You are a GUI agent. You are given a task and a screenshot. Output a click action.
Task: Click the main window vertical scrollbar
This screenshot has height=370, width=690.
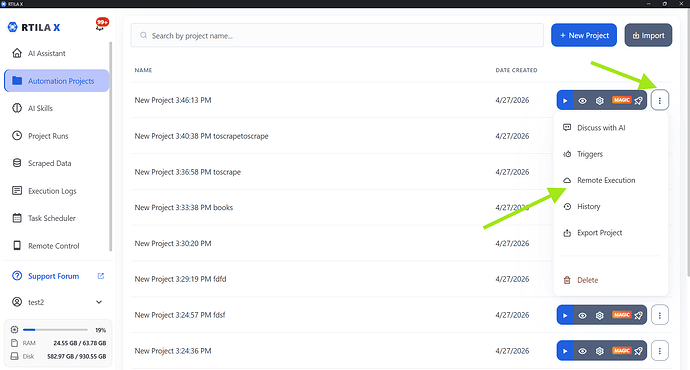688,143
